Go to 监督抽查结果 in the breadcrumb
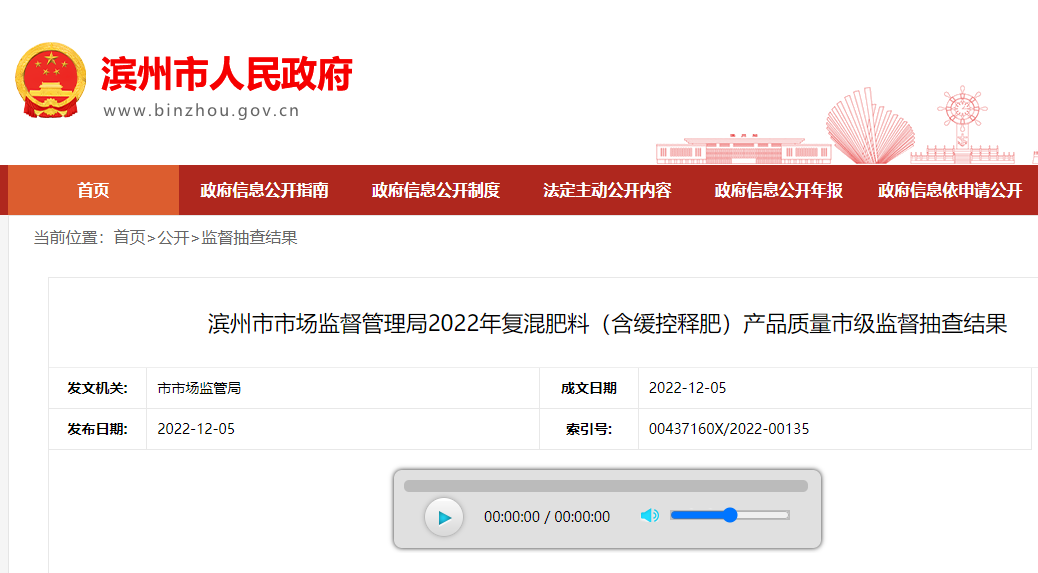 click(x=250, y=238)
